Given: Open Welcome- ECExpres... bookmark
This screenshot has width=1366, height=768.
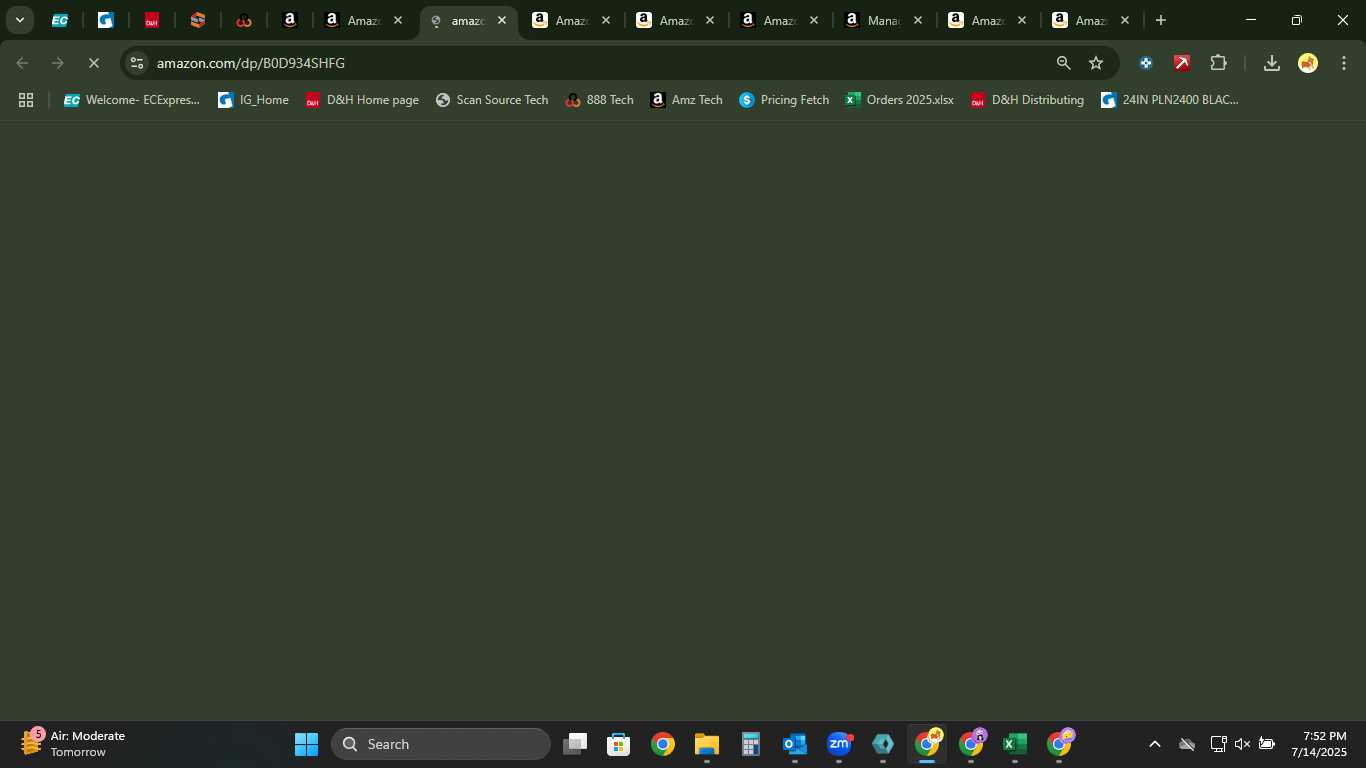Looking at the screenshot, I should 132,100.
